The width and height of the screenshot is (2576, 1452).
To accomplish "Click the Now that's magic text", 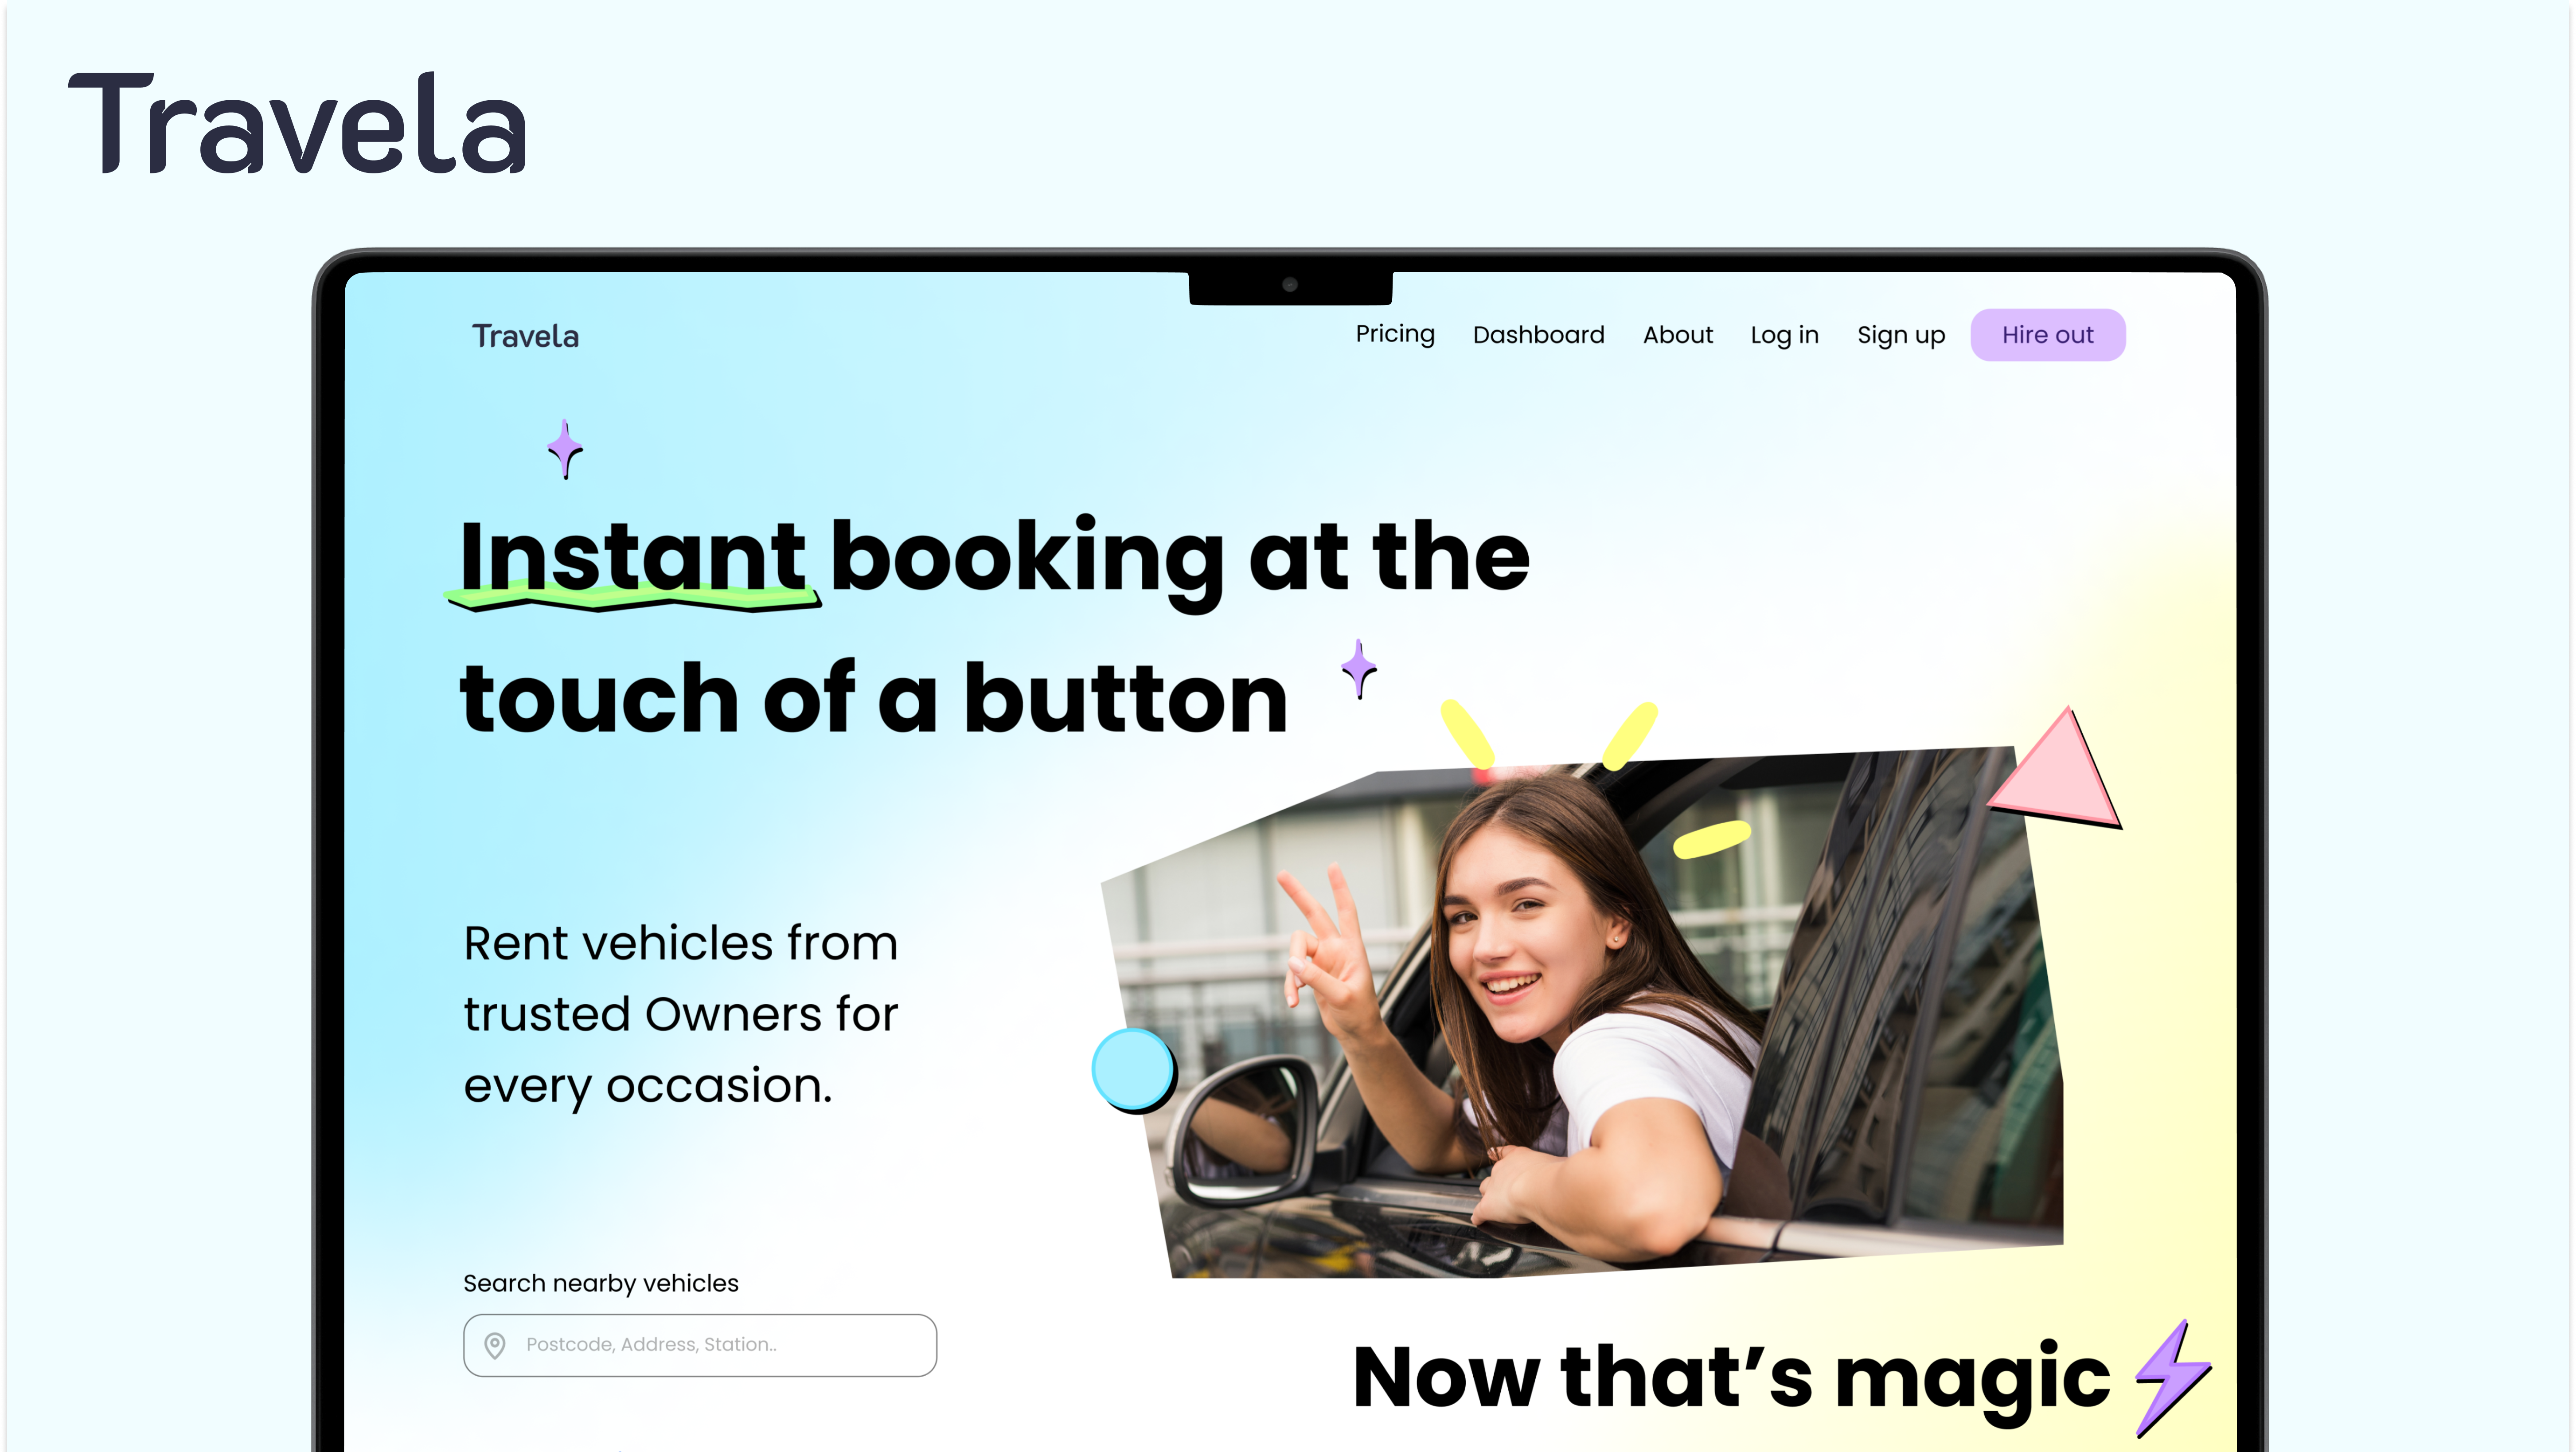I will click(1731, 1378).
